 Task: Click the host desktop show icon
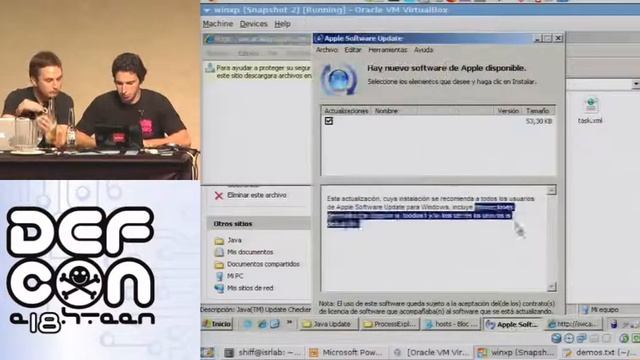(x=207, y=352)
